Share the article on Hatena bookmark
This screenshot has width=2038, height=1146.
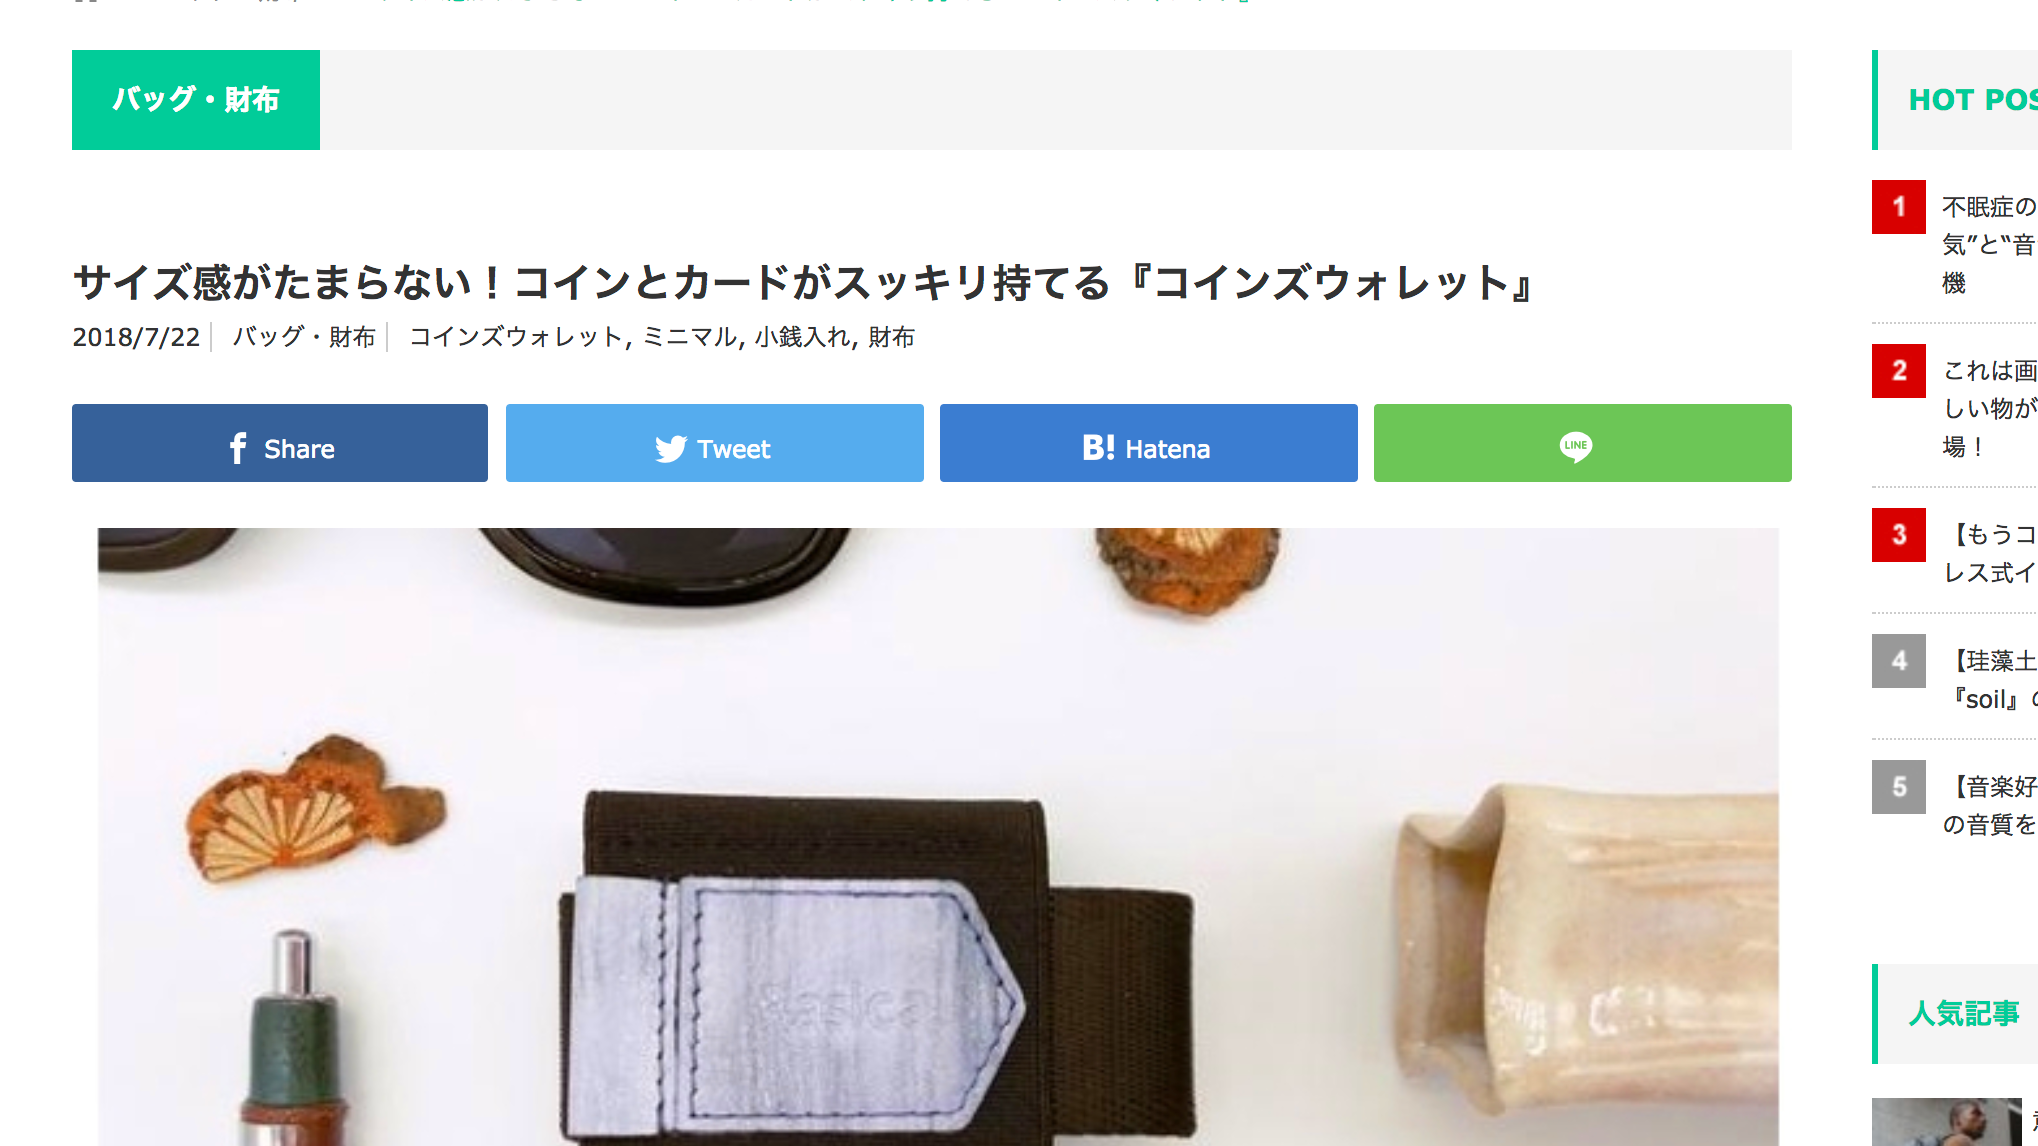(x=1149, y=443)
